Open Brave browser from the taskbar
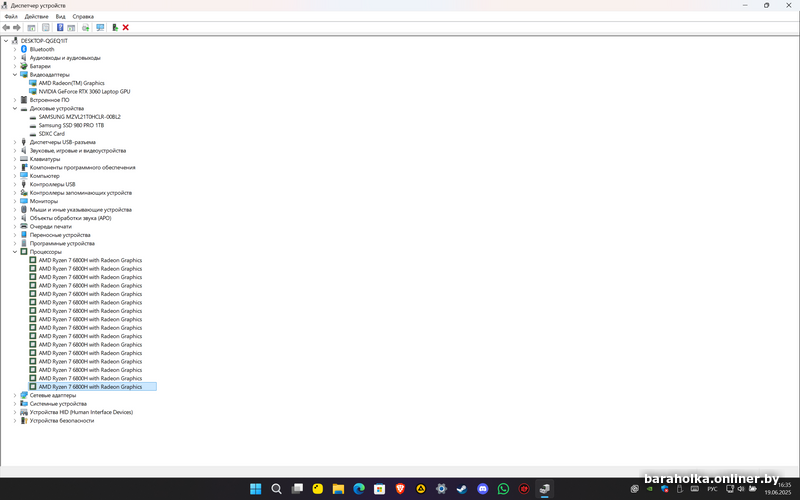 click(400, 489)
